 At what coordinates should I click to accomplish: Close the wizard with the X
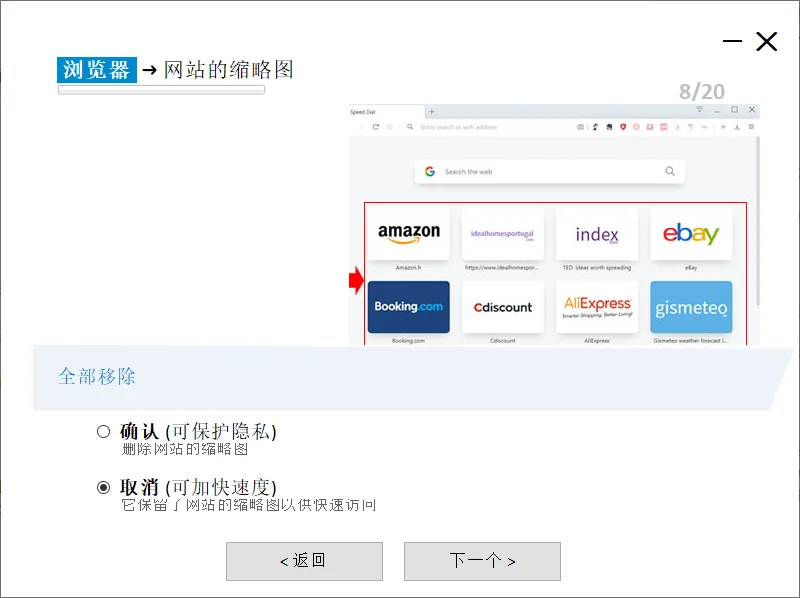pos(766,41)
